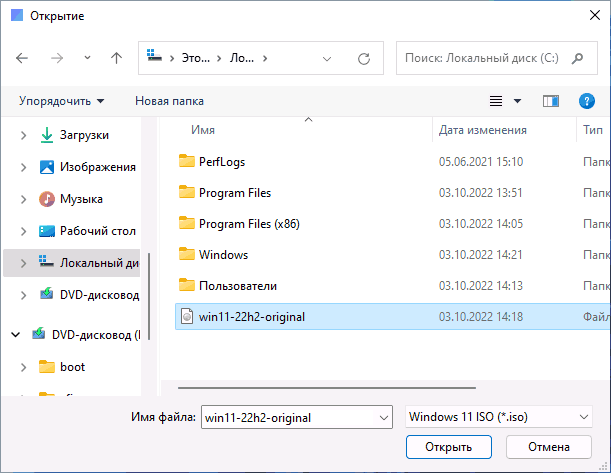Viewport: 611px width, 473px height.
Task: Select the first collapsed 'DVD-дисковод' tree item
Action: (99, 295)
